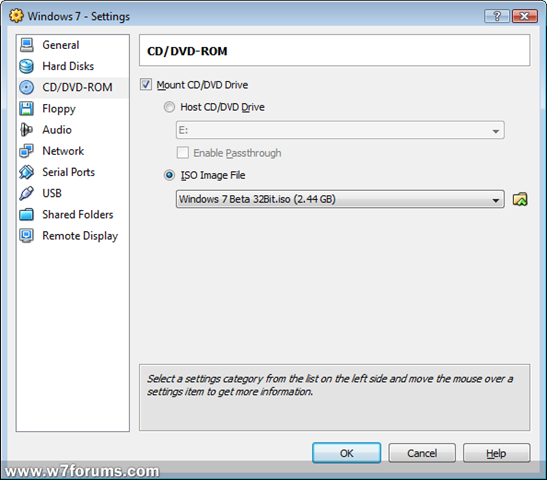
Task: Expand the Windows 7 Beta ISO dropdown
Action: [x=340, y=199]
